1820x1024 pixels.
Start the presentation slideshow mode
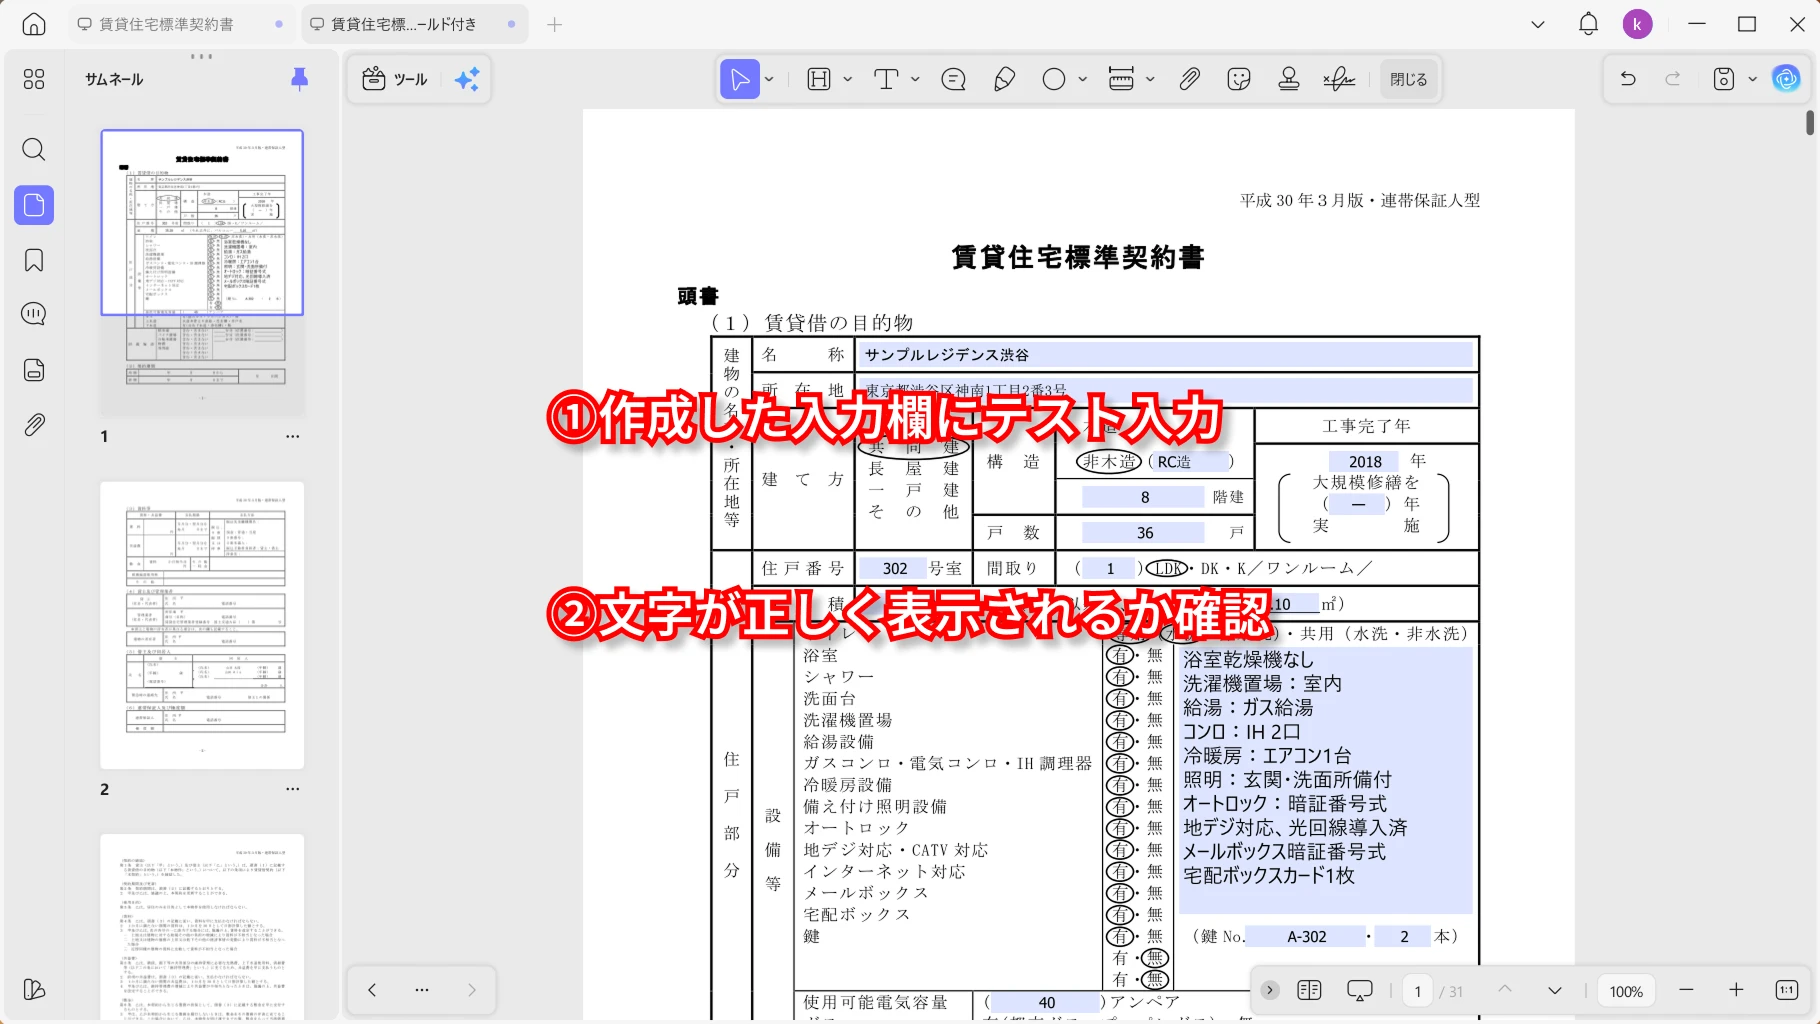tap(1360, 990)
